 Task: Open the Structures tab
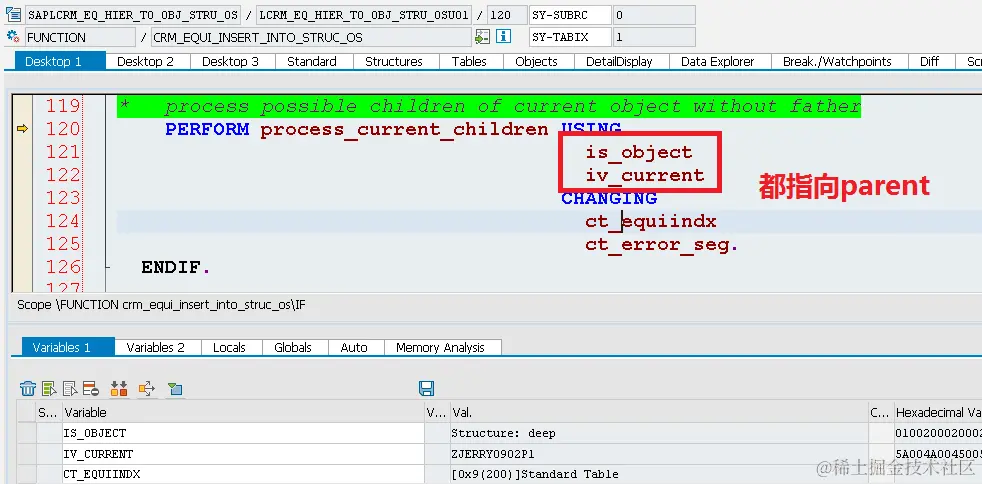point(394,61)
